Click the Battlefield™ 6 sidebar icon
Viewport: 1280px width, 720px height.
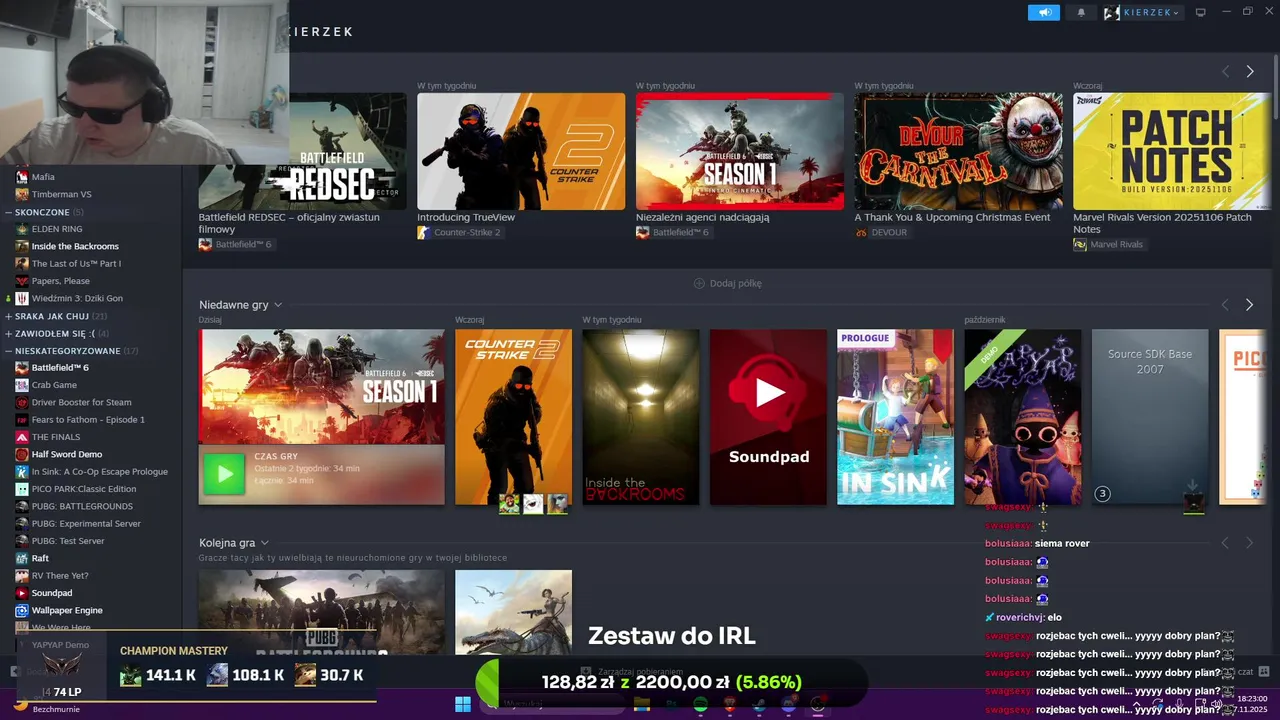point(22,368)
